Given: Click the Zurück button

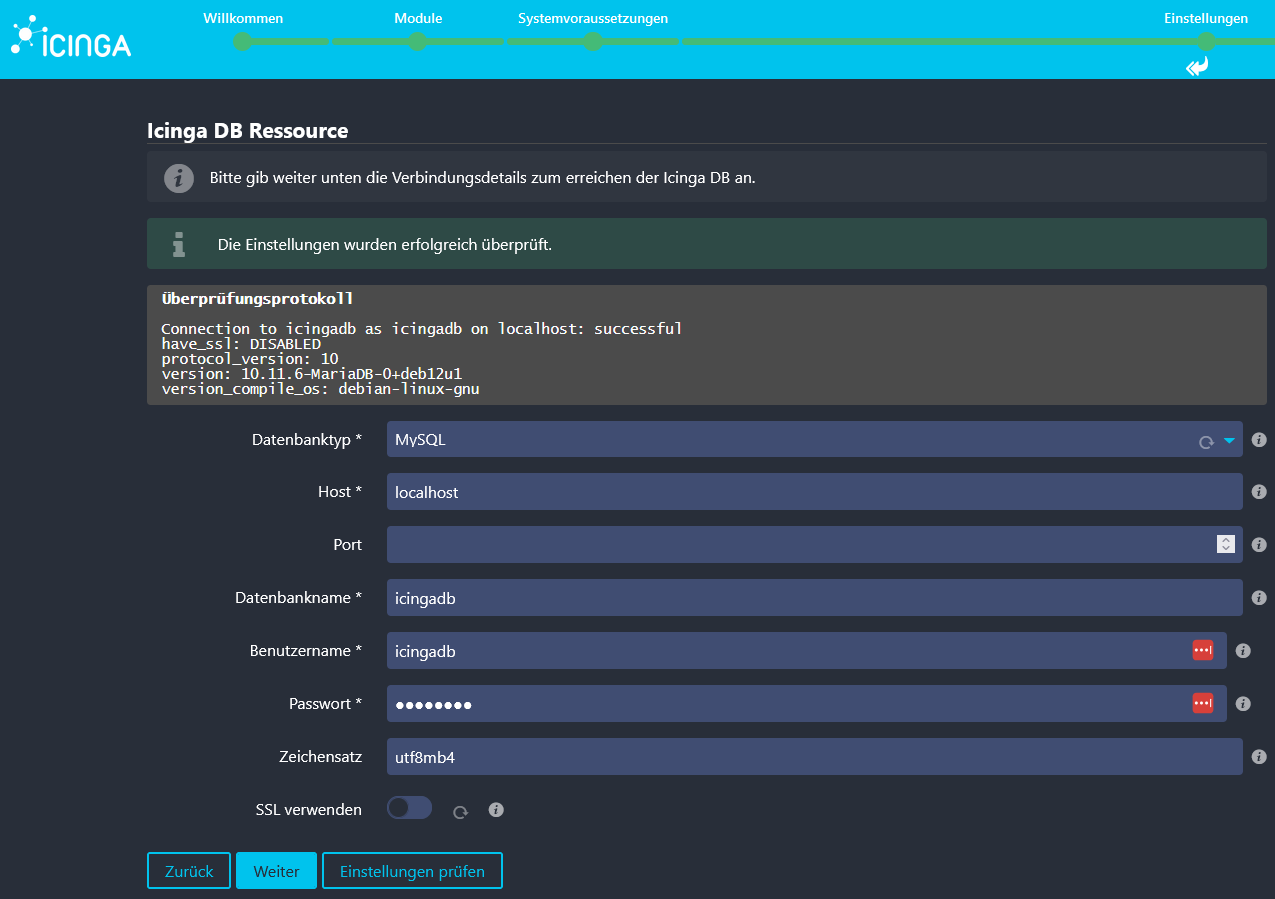Looking at the screenshot, I should coord(189,871).
